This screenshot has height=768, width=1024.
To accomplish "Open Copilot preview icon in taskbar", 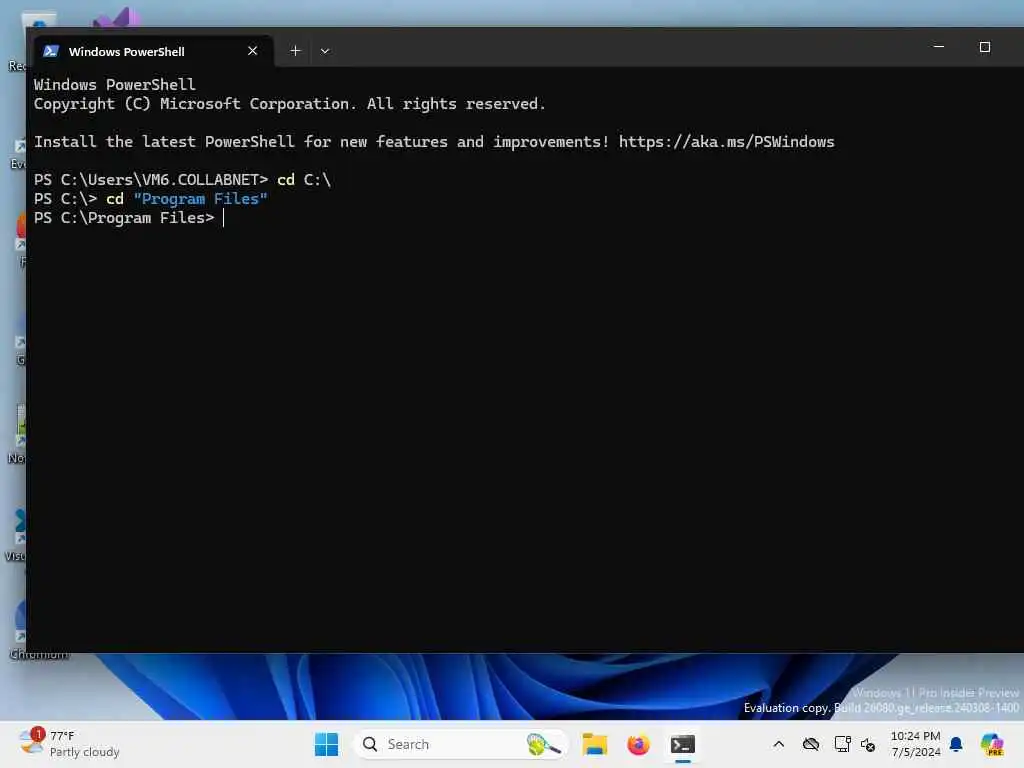I will tap(992, 744).
